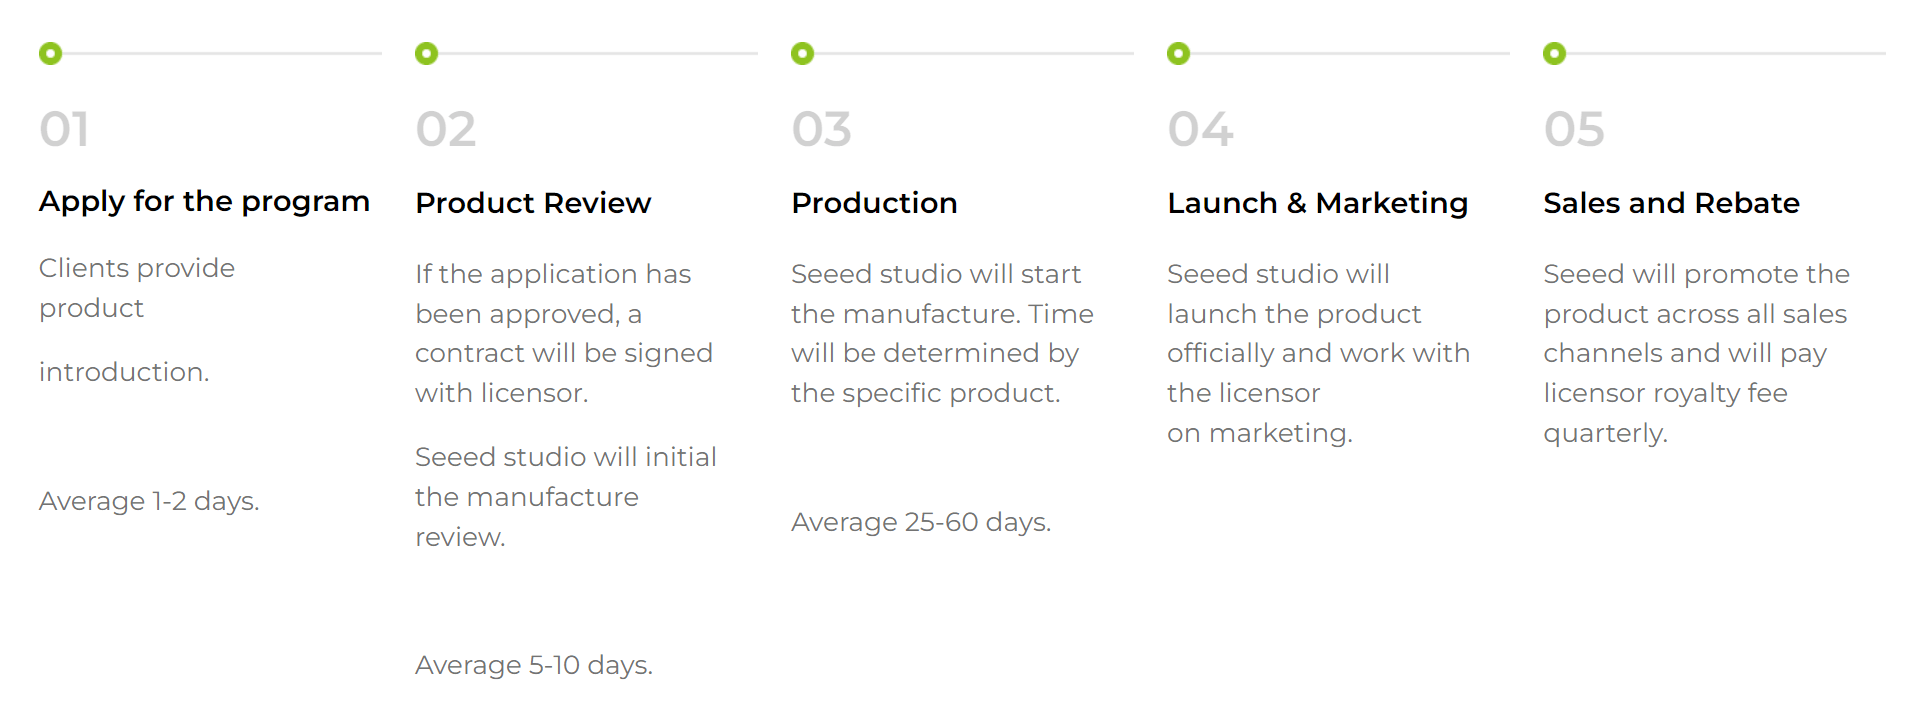
Task: Click the large 02 step number
Action: (x=445, y=130)
